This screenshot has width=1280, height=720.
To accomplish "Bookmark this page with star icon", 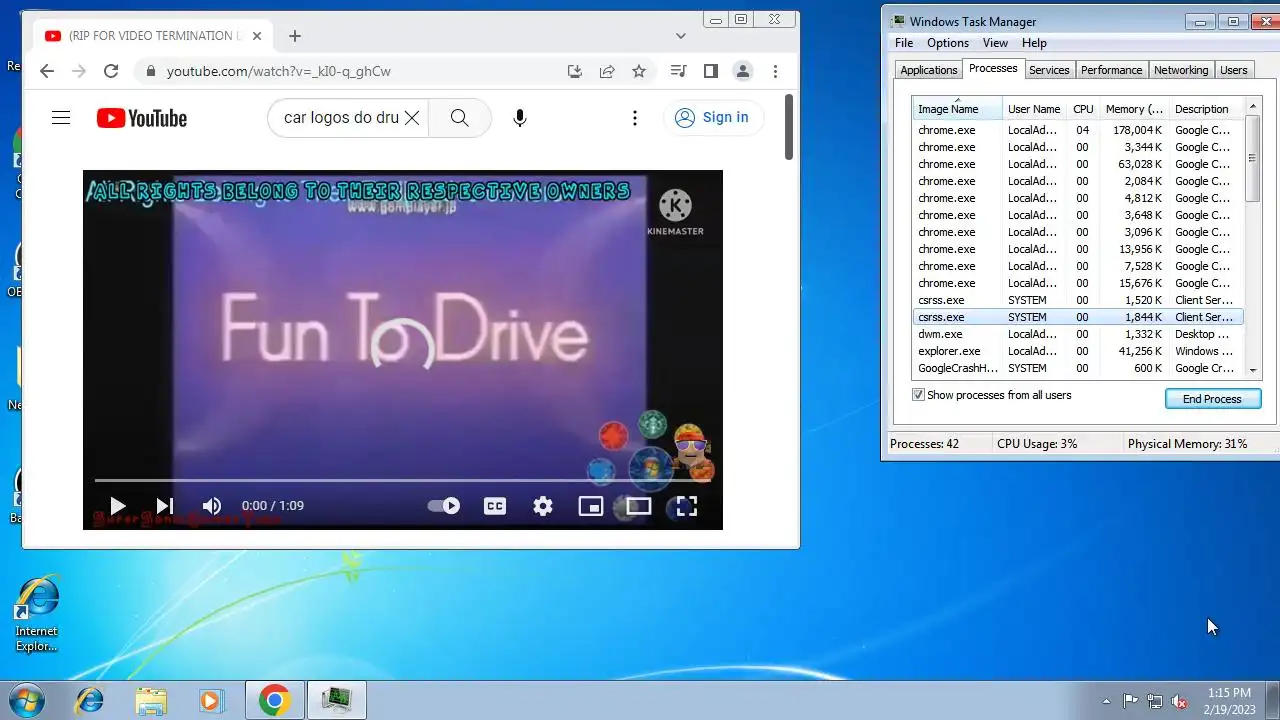I will pyautogui.click(x=639, y=71).
